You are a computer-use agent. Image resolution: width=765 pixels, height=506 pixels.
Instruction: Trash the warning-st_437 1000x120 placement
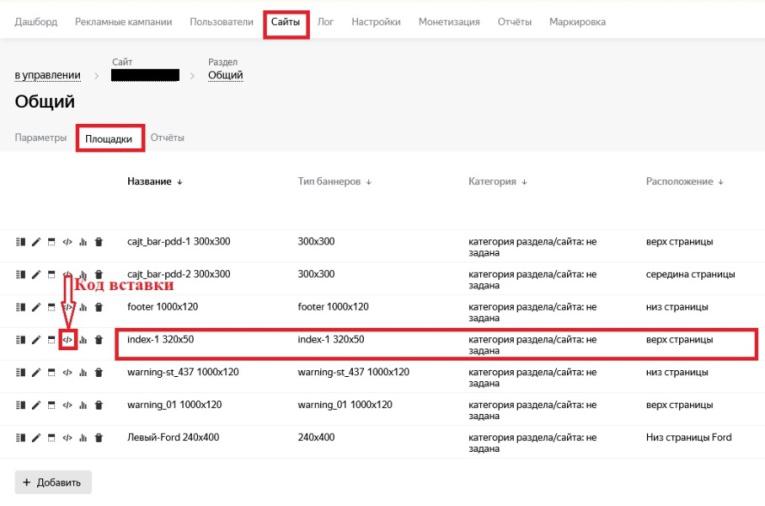click(99, 373)
